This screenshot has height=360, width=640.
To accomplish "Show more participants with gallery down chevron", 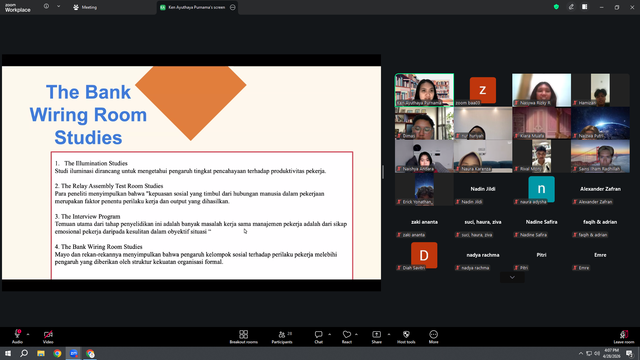I will (x=512, y=278).
